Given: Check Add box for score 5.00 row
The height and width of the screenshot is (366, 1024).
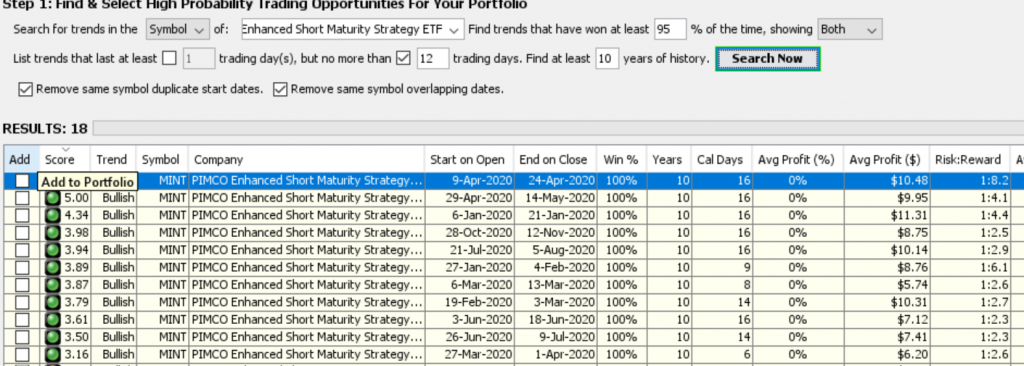Looking at the screenshot, I should (22, 197).
